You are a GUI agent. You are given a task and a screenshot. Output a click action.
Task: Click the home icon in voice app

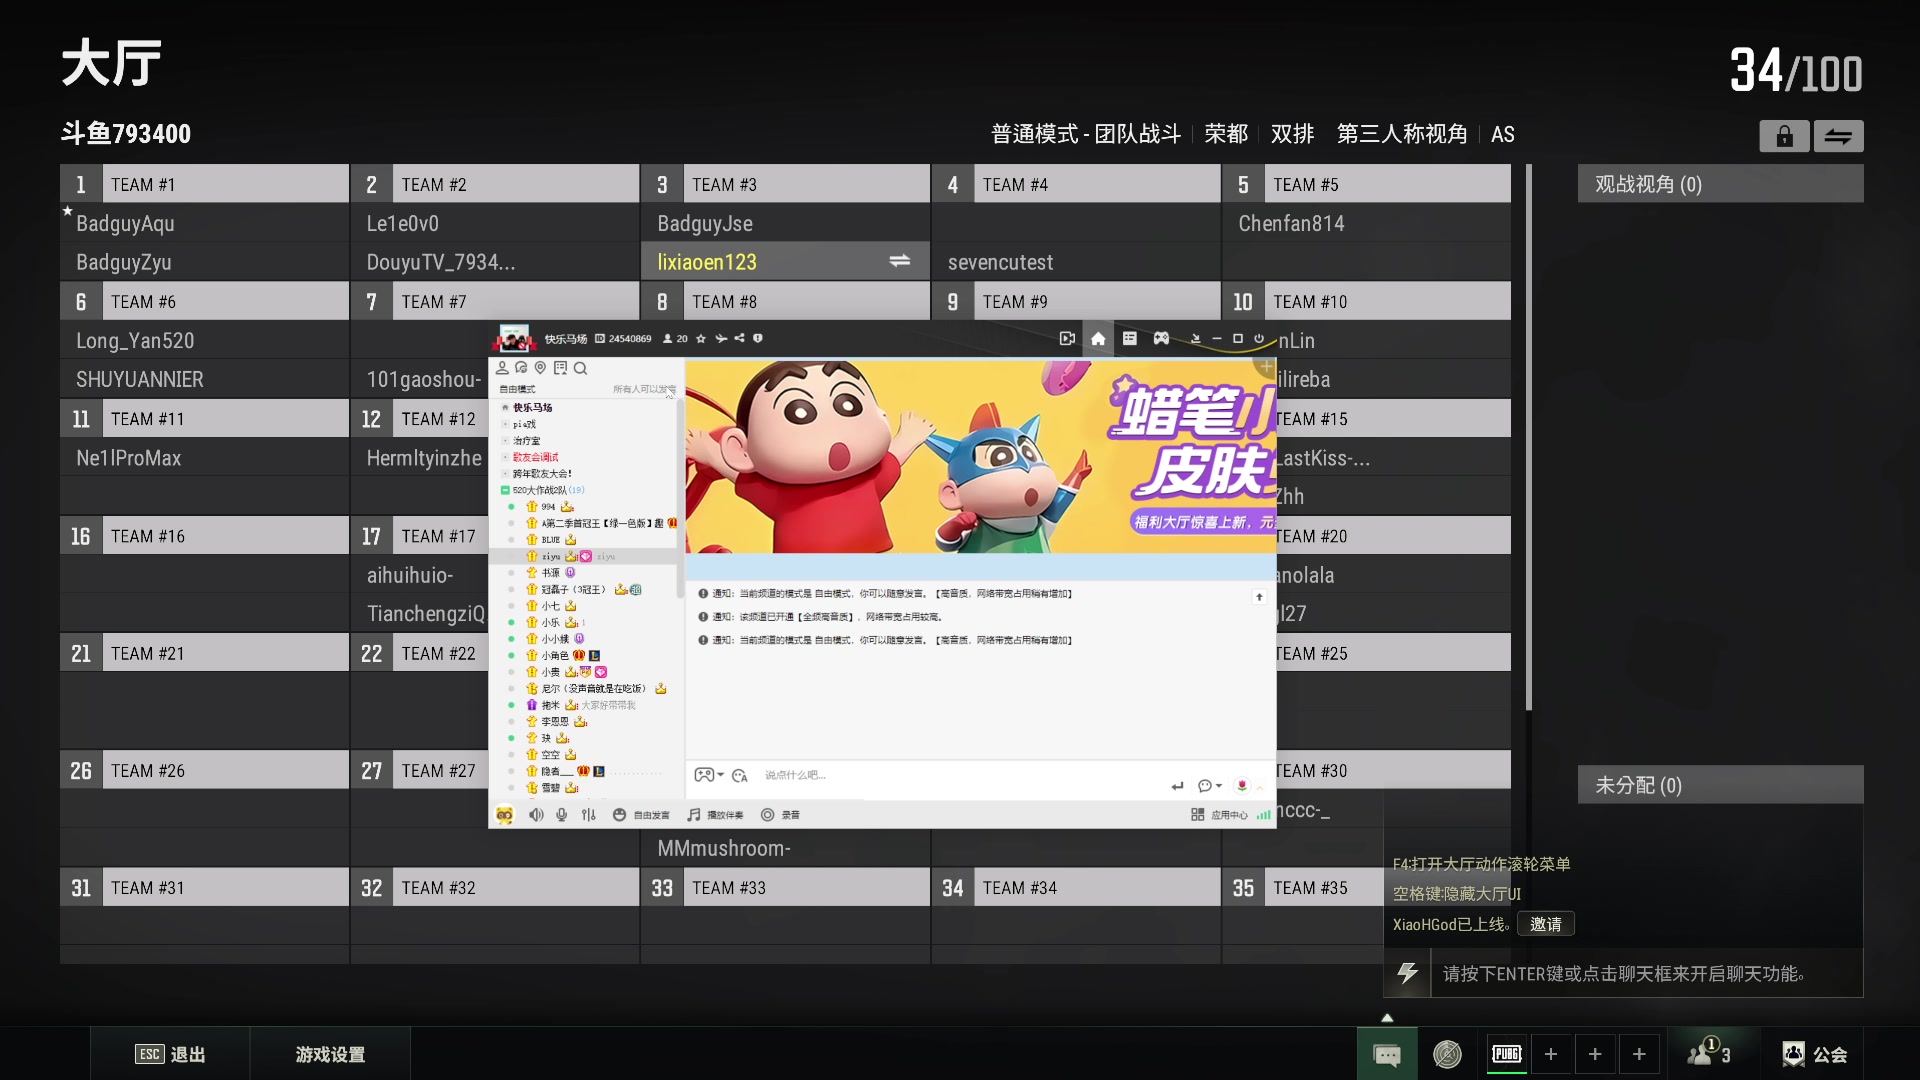click(x=1098, y=339)
